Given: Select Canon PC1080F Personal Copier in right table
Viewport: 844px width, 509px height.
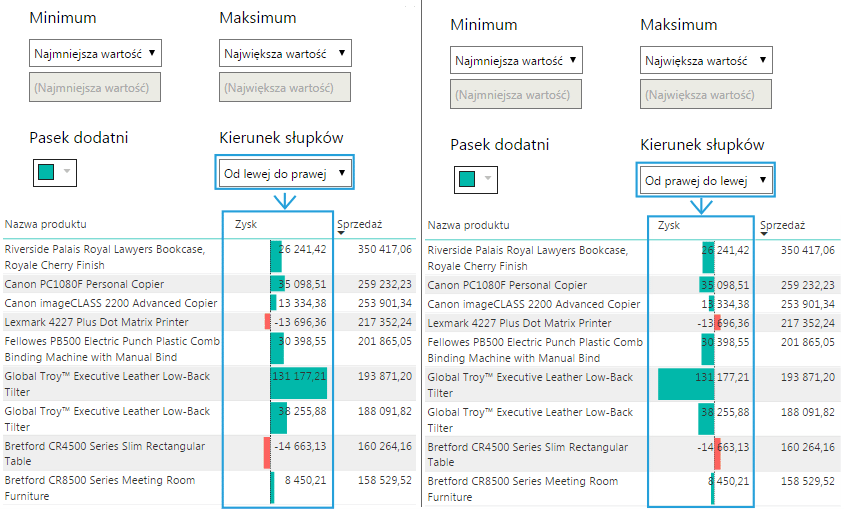Looking at the screenshot, I should coord(507,285).
